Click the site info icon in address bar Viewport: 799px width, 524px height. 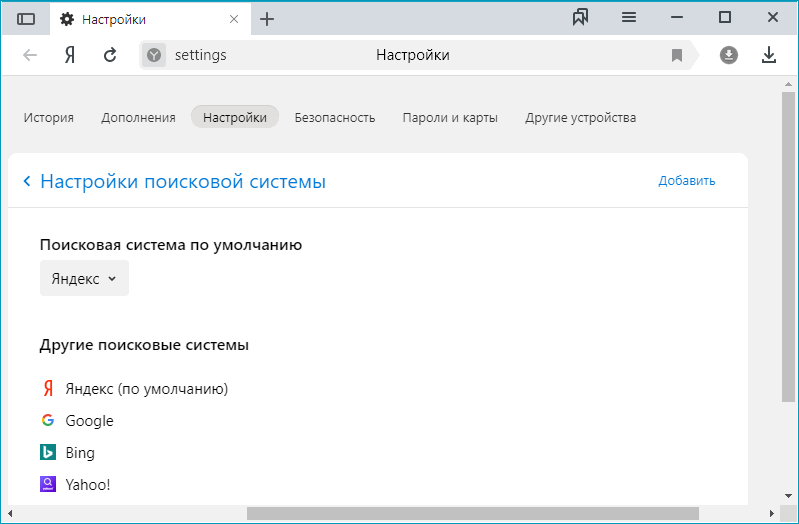click(x=153, y=55)
